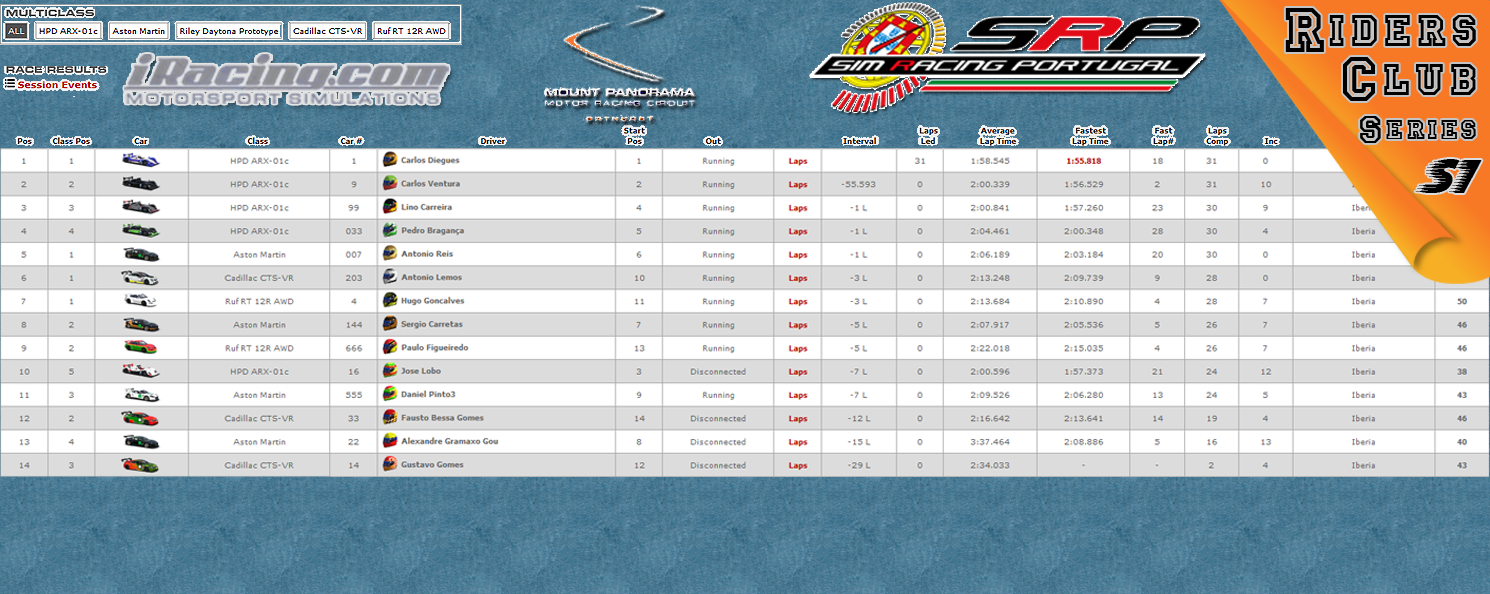The height and width of the screenshot is (594, 1490).
Task: Click Fausto Bessa Gomes helmet icon
Action: [x=390, y=418]
